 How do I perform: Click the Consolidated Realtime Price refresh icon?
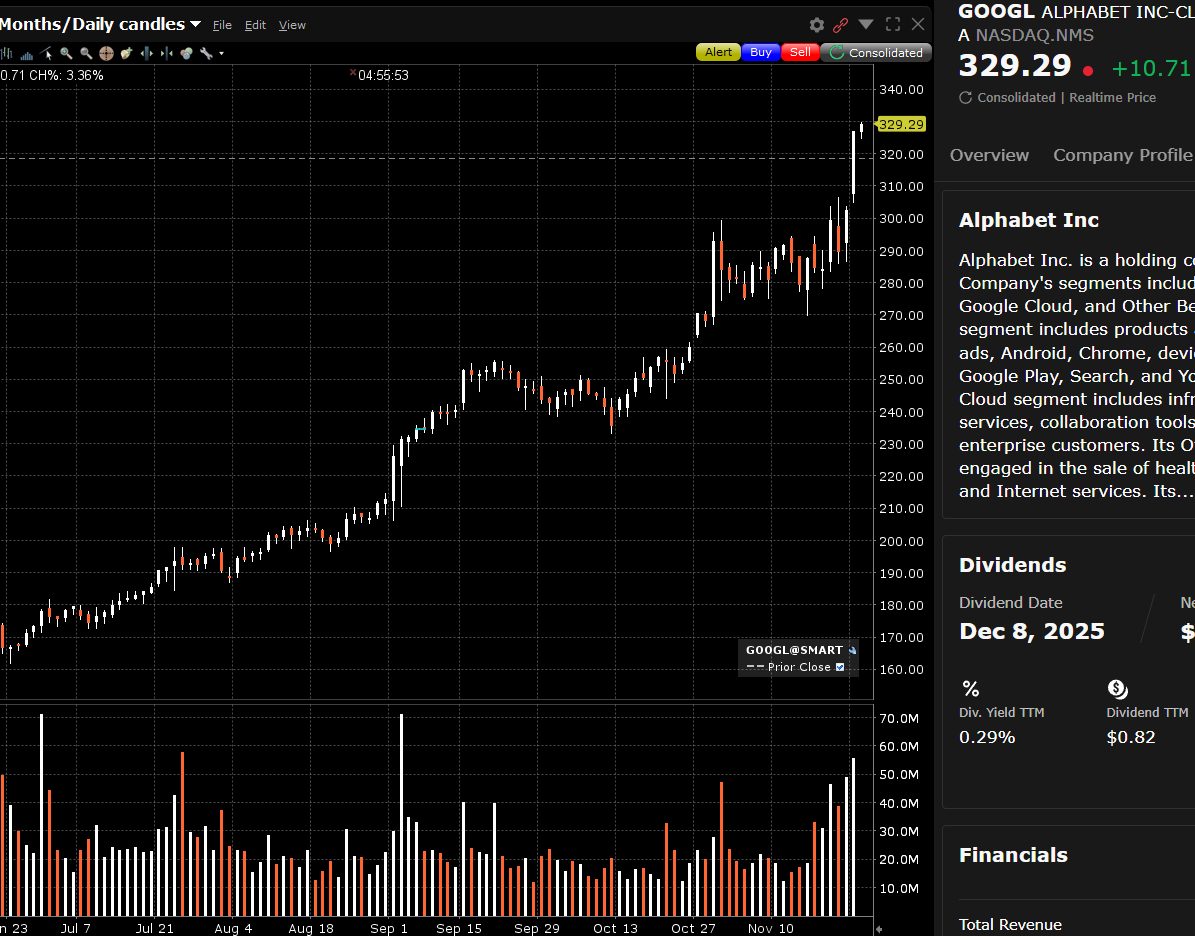[966, 98]
